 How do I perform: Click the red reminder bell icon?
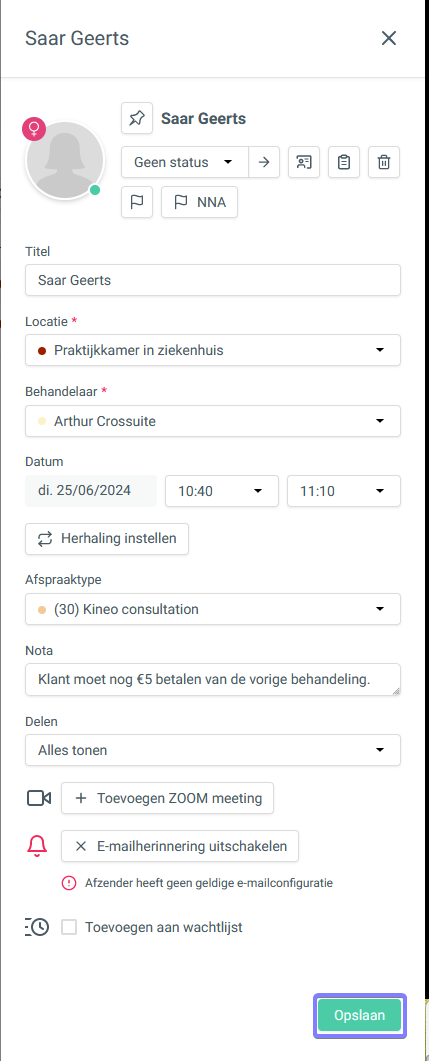coord(38,846)
